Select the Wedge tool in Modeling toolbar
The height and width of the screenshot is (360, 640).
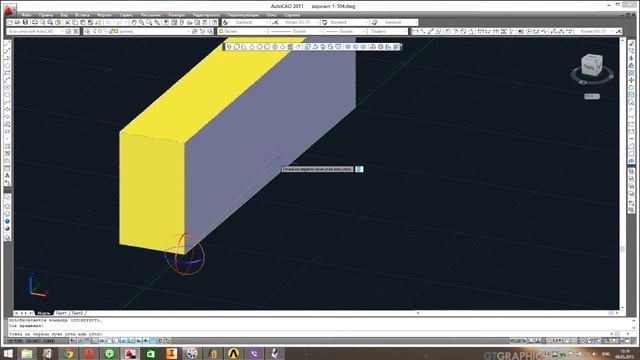[244, 47]
